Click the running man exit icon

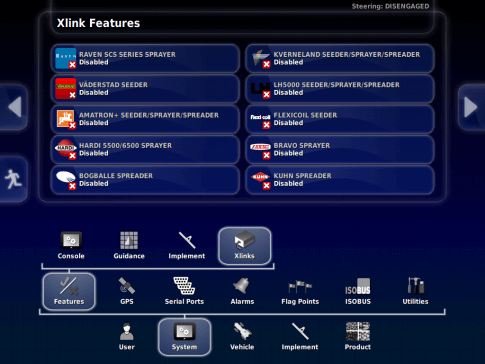click(x=13, y=179)
